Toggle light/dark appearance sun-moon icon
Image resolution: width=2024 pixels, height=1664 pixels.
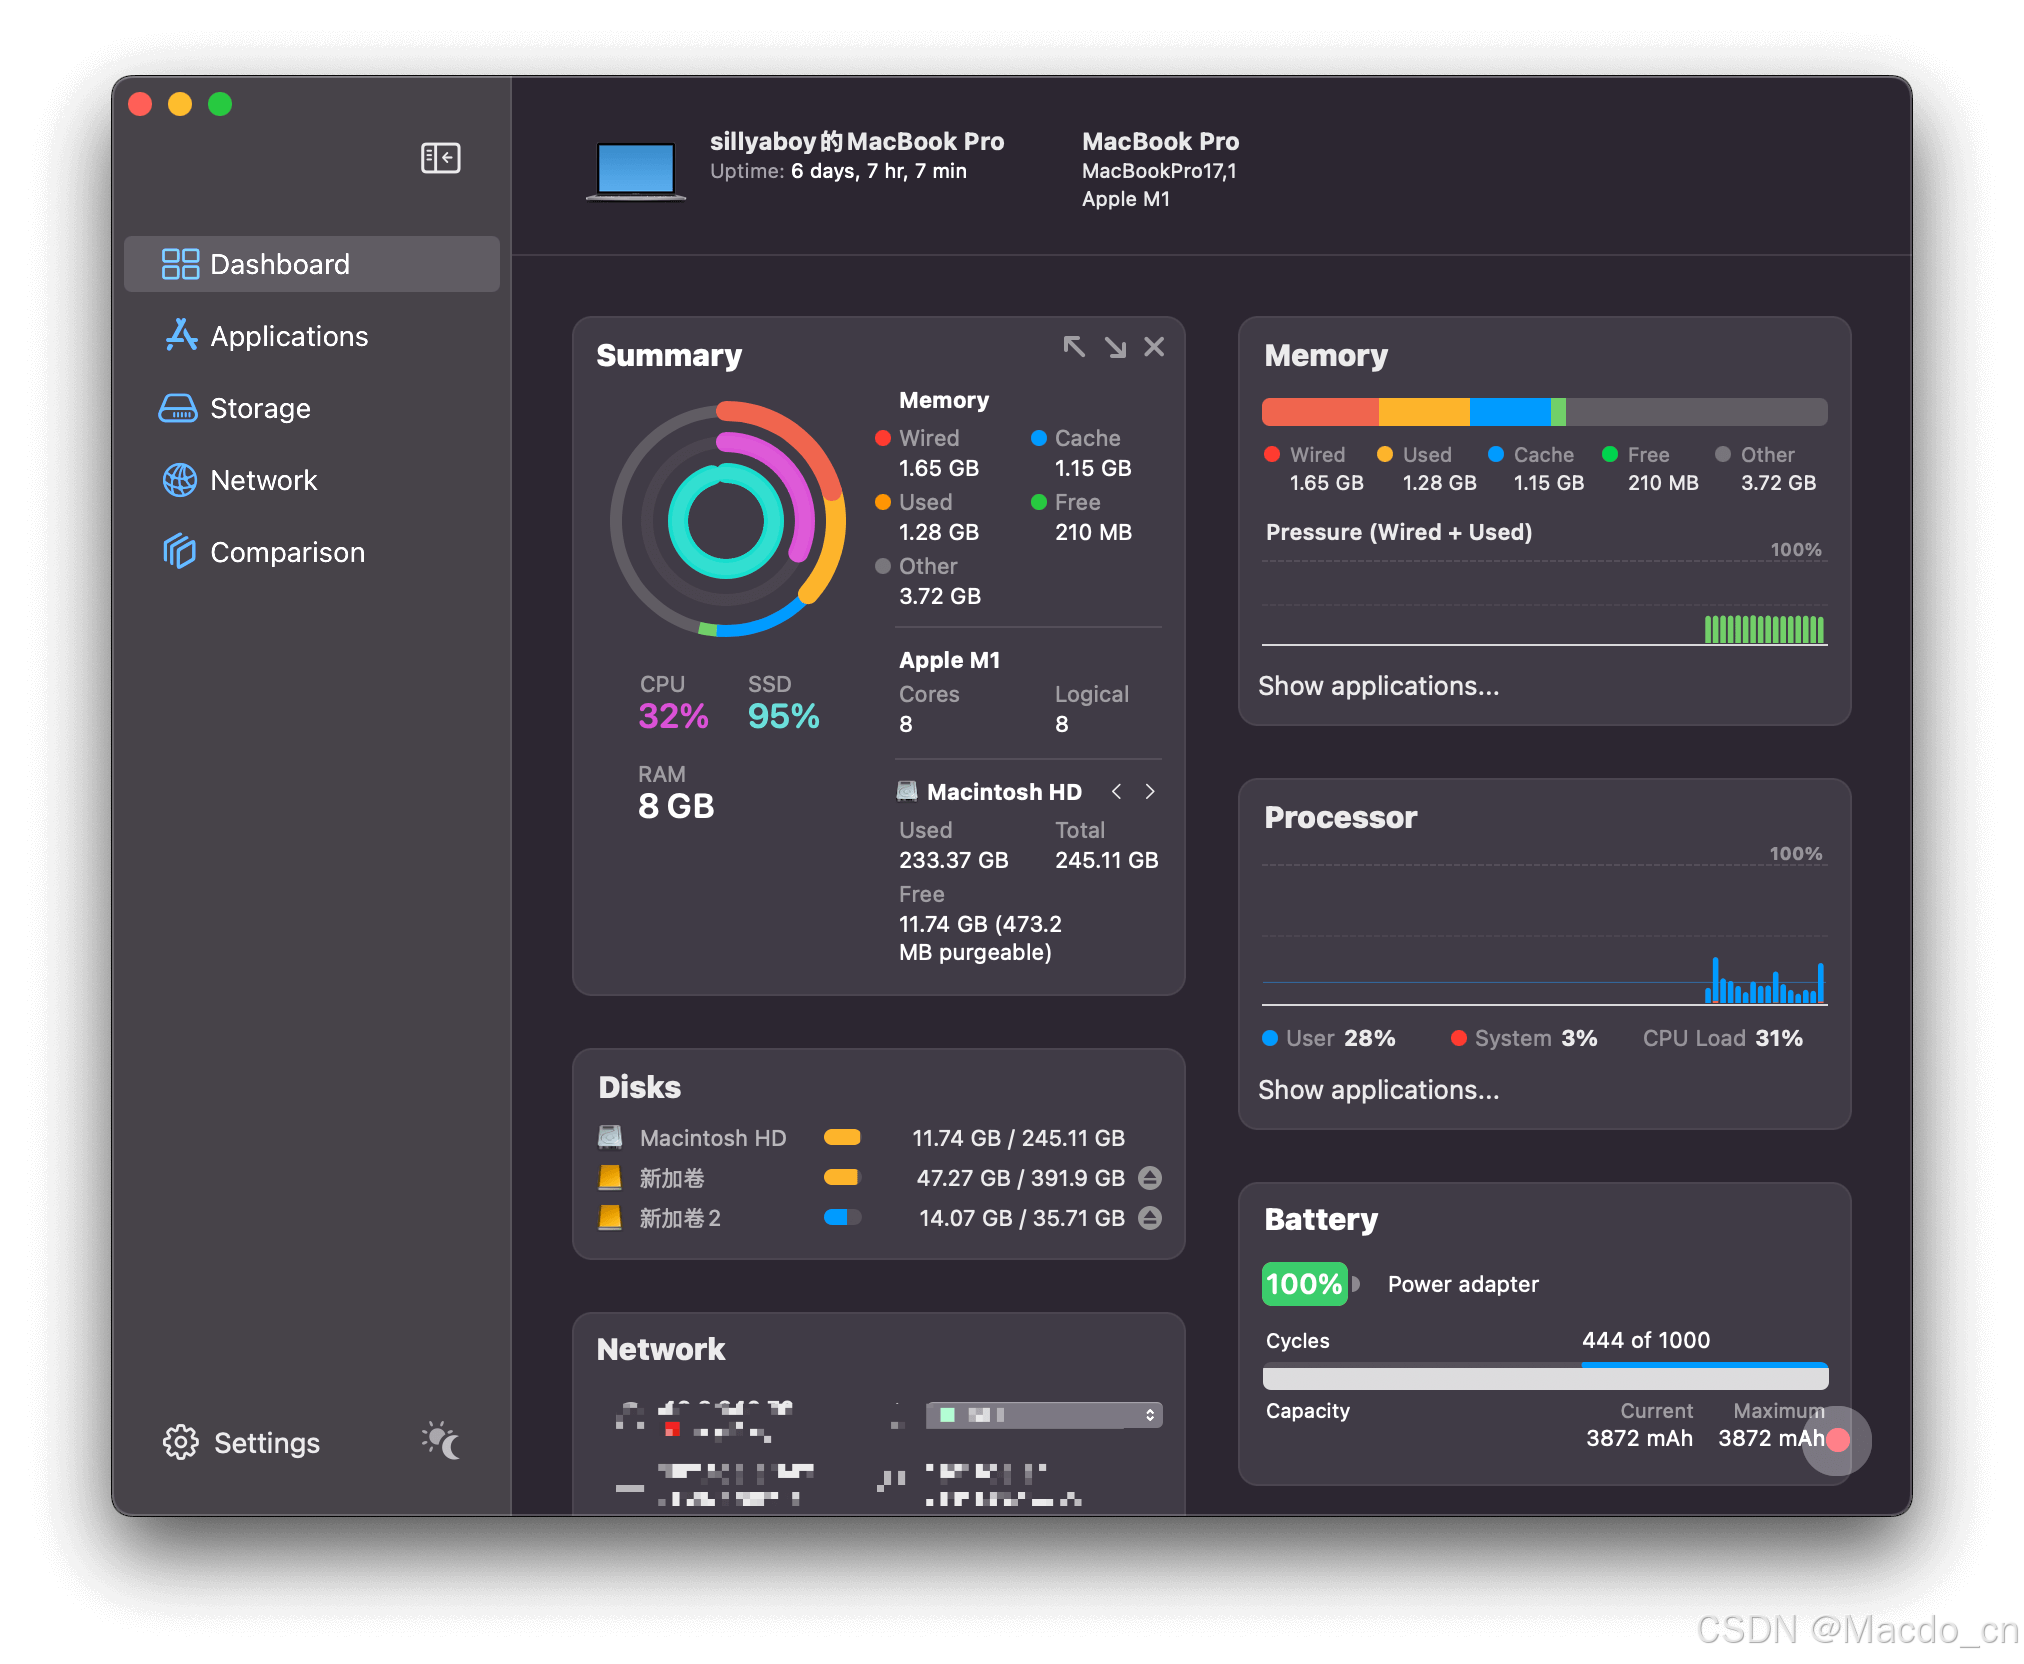pos(441,1440)
